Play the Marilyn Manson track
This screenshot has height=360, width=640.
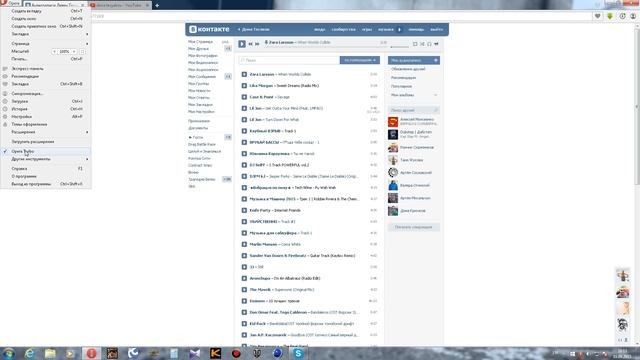(x=244, y=244)
